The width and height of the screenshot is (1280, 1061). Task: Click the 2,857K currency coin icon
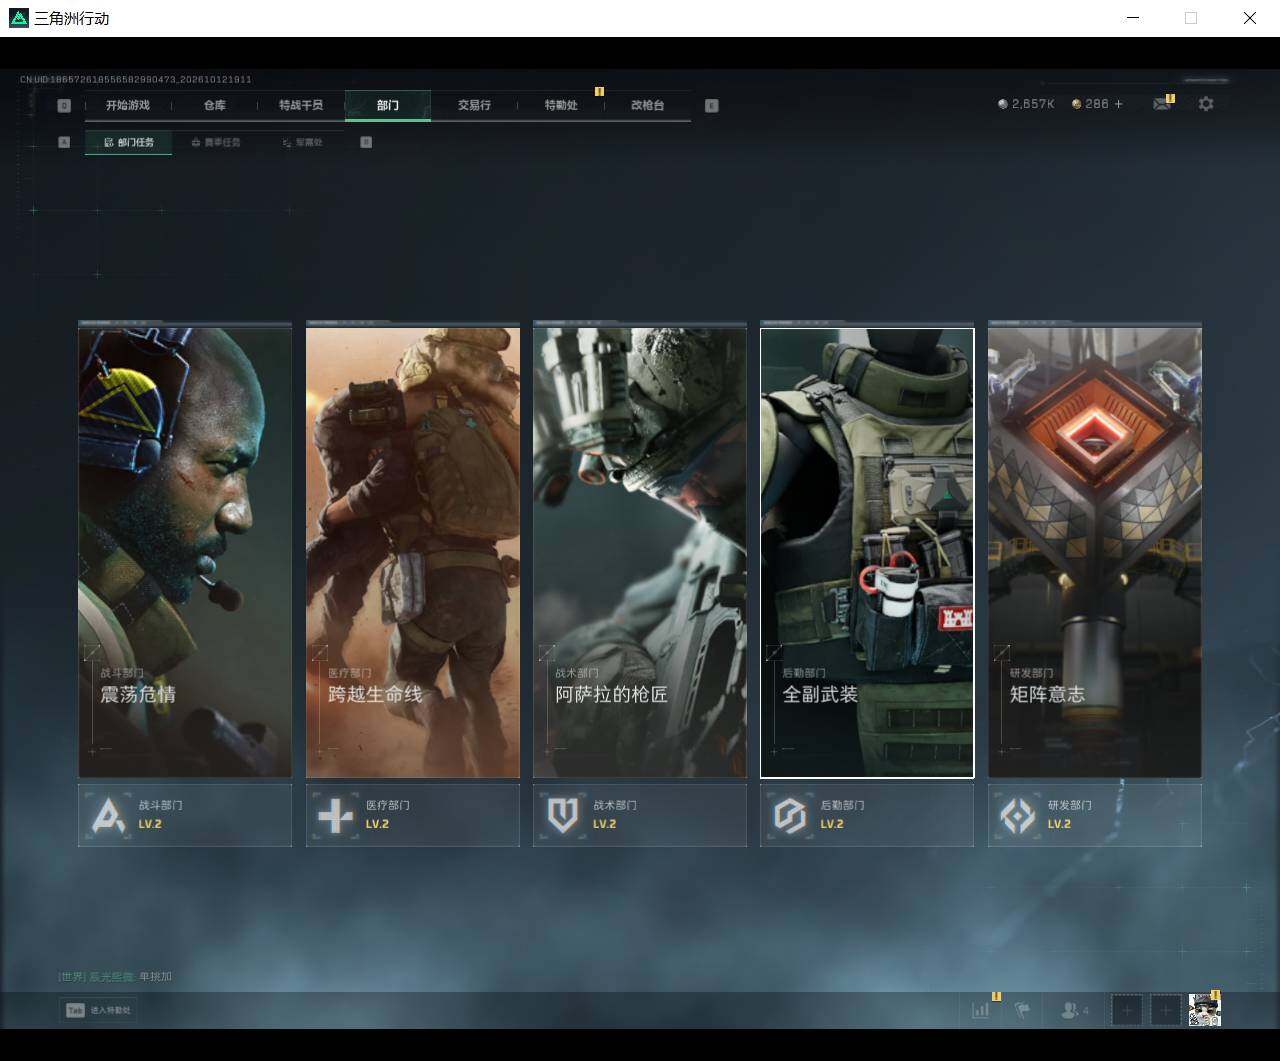(x=1003, y=104)
